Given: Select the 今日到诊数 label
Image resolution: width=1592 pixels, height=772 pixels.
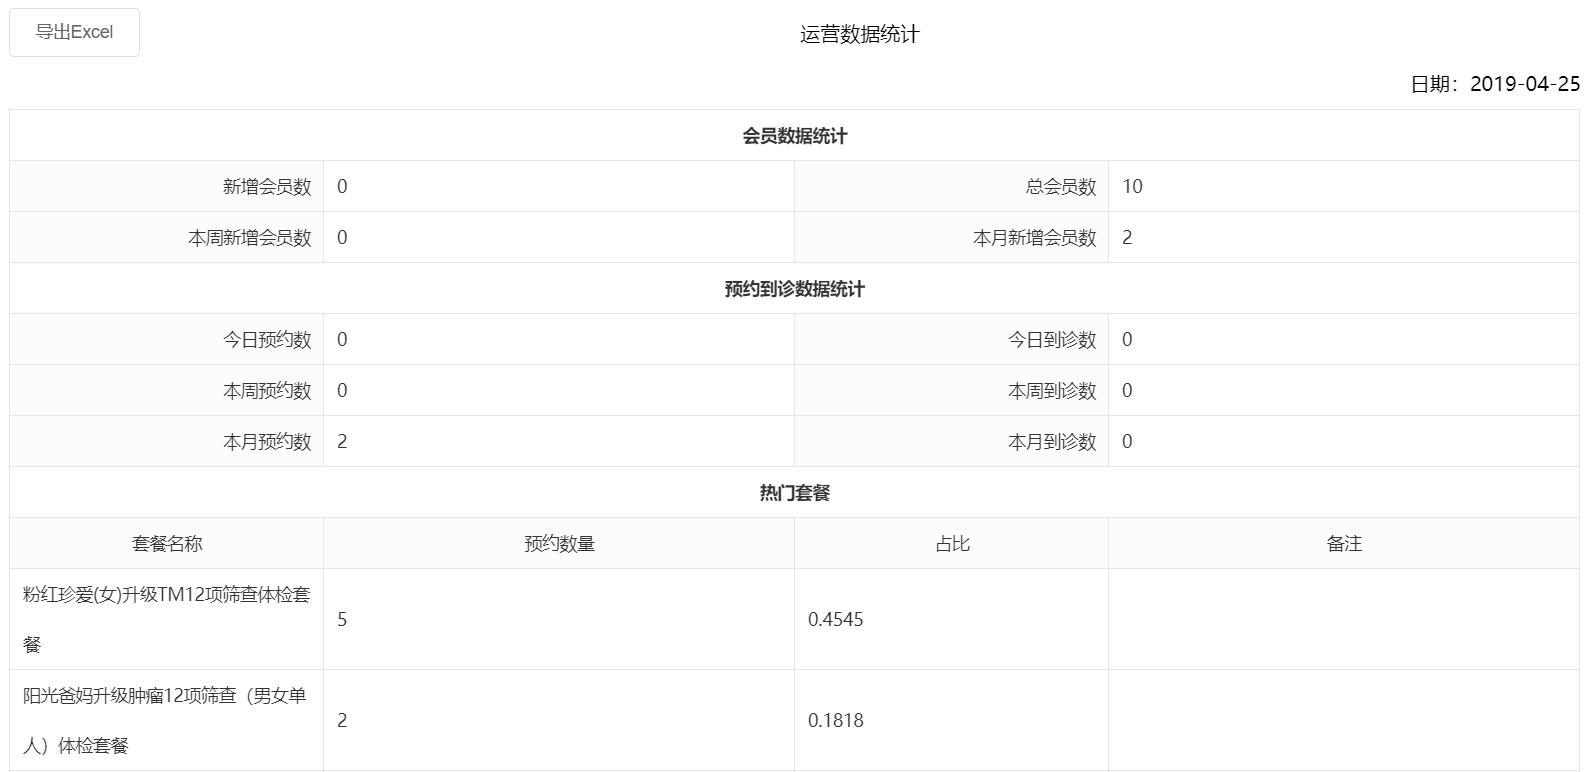Looking at the screenshot, I should point(1052,340).
